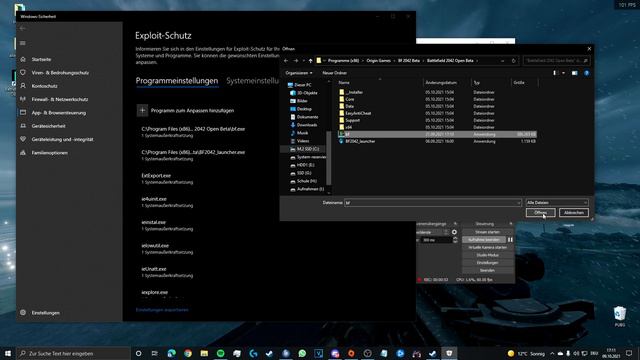Image resolution: width=640 pixels, height=360 pixels.
Task: Open Startseite in Windows-Sicherheit sidebar
Action: pos(41,59)
